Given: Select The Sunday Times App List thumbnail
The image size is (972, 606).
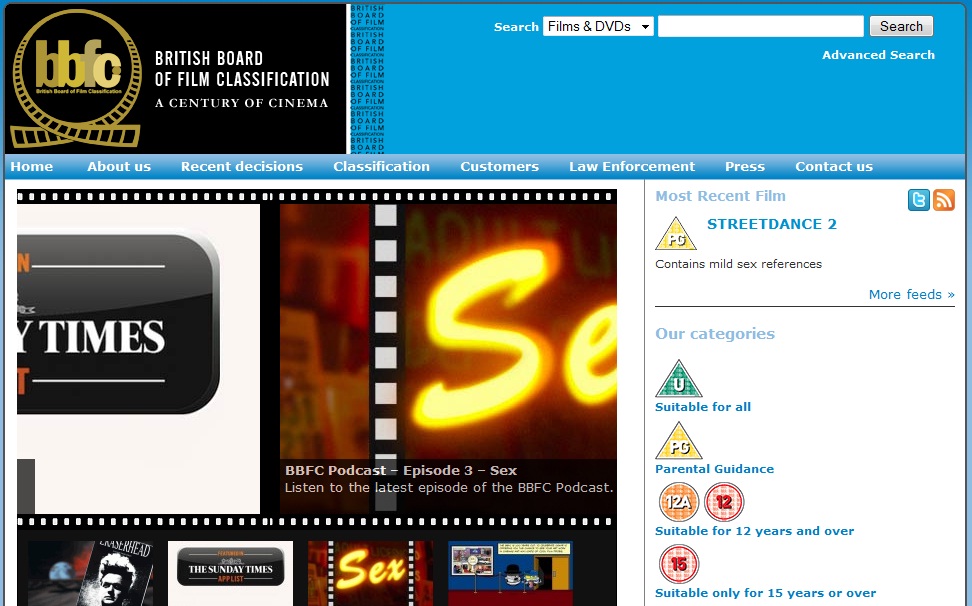Looking at the screenshot, I should click(231, 573).
